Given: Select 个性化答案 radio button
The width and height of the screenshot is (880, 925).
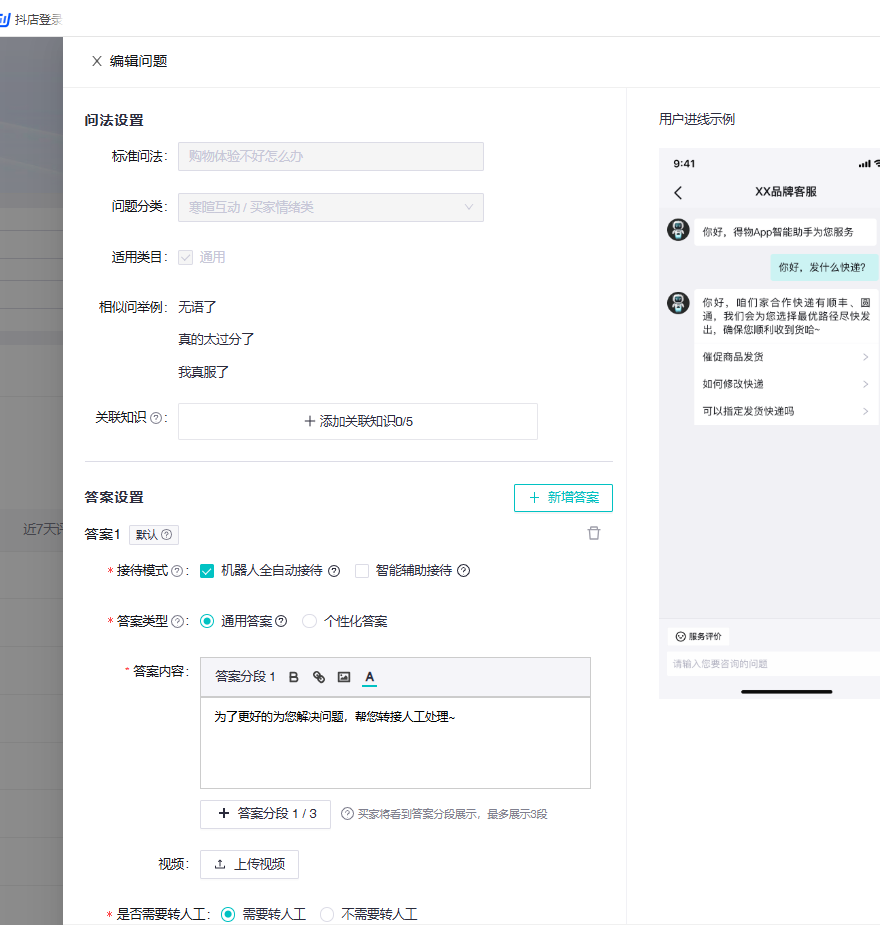Looking at the screenshot, I should click(310, 621).
